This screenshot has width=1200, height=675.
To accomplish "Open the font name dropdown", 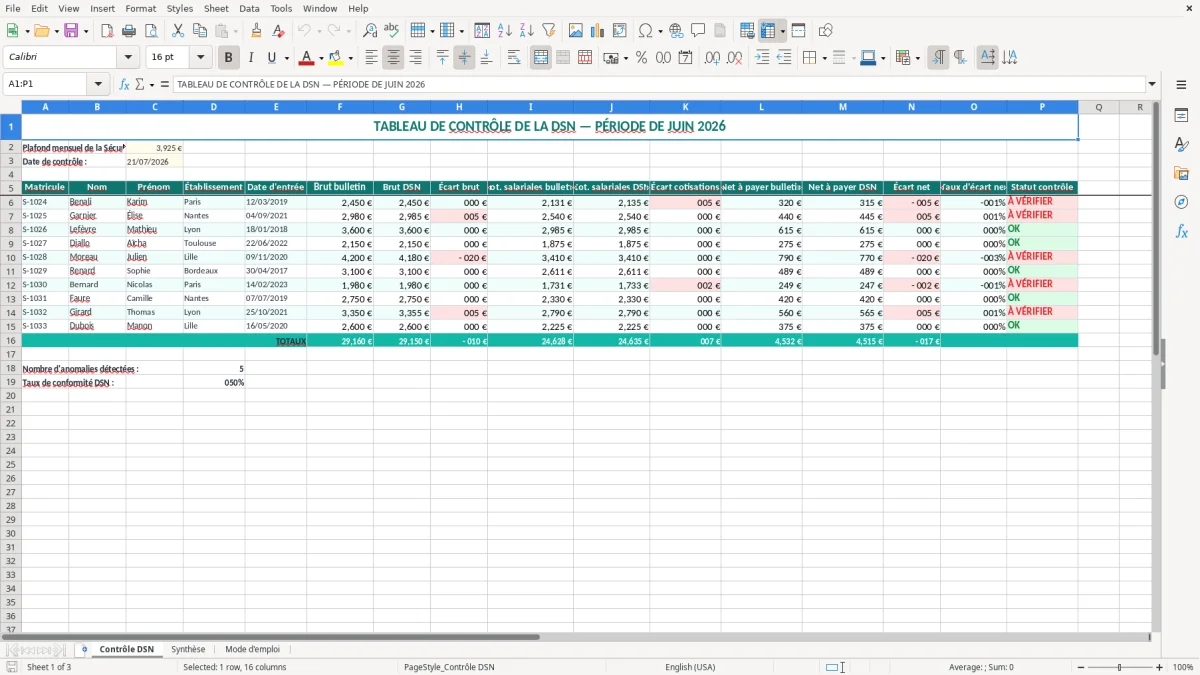I will [128, 58].
